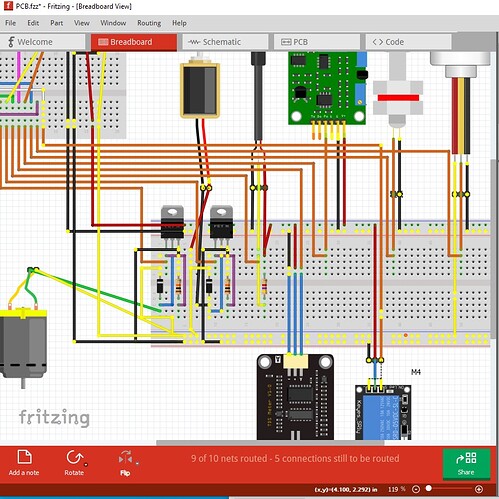
Task: Open the View menu
Action: coord(82,23)
